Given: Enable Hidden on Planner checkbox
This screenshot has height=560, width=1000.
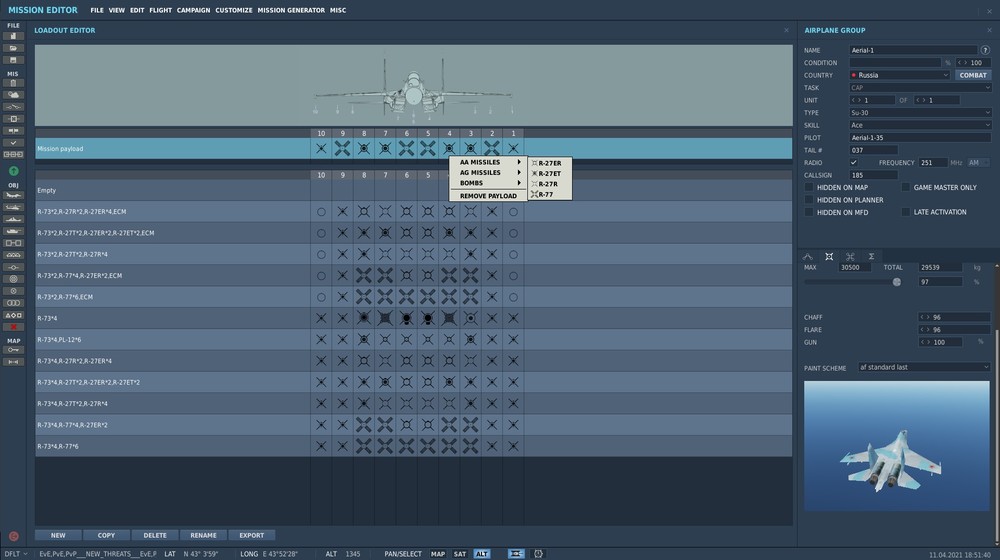Looking at the screenshot, I should 809,200.
